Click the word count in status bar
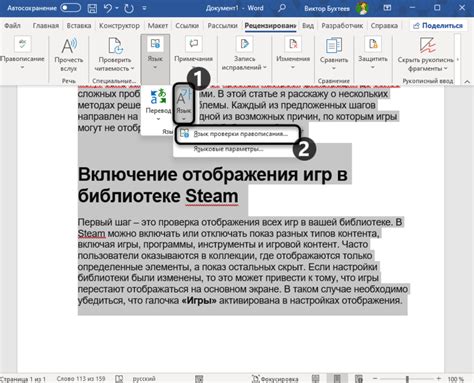 coord(81,379)
